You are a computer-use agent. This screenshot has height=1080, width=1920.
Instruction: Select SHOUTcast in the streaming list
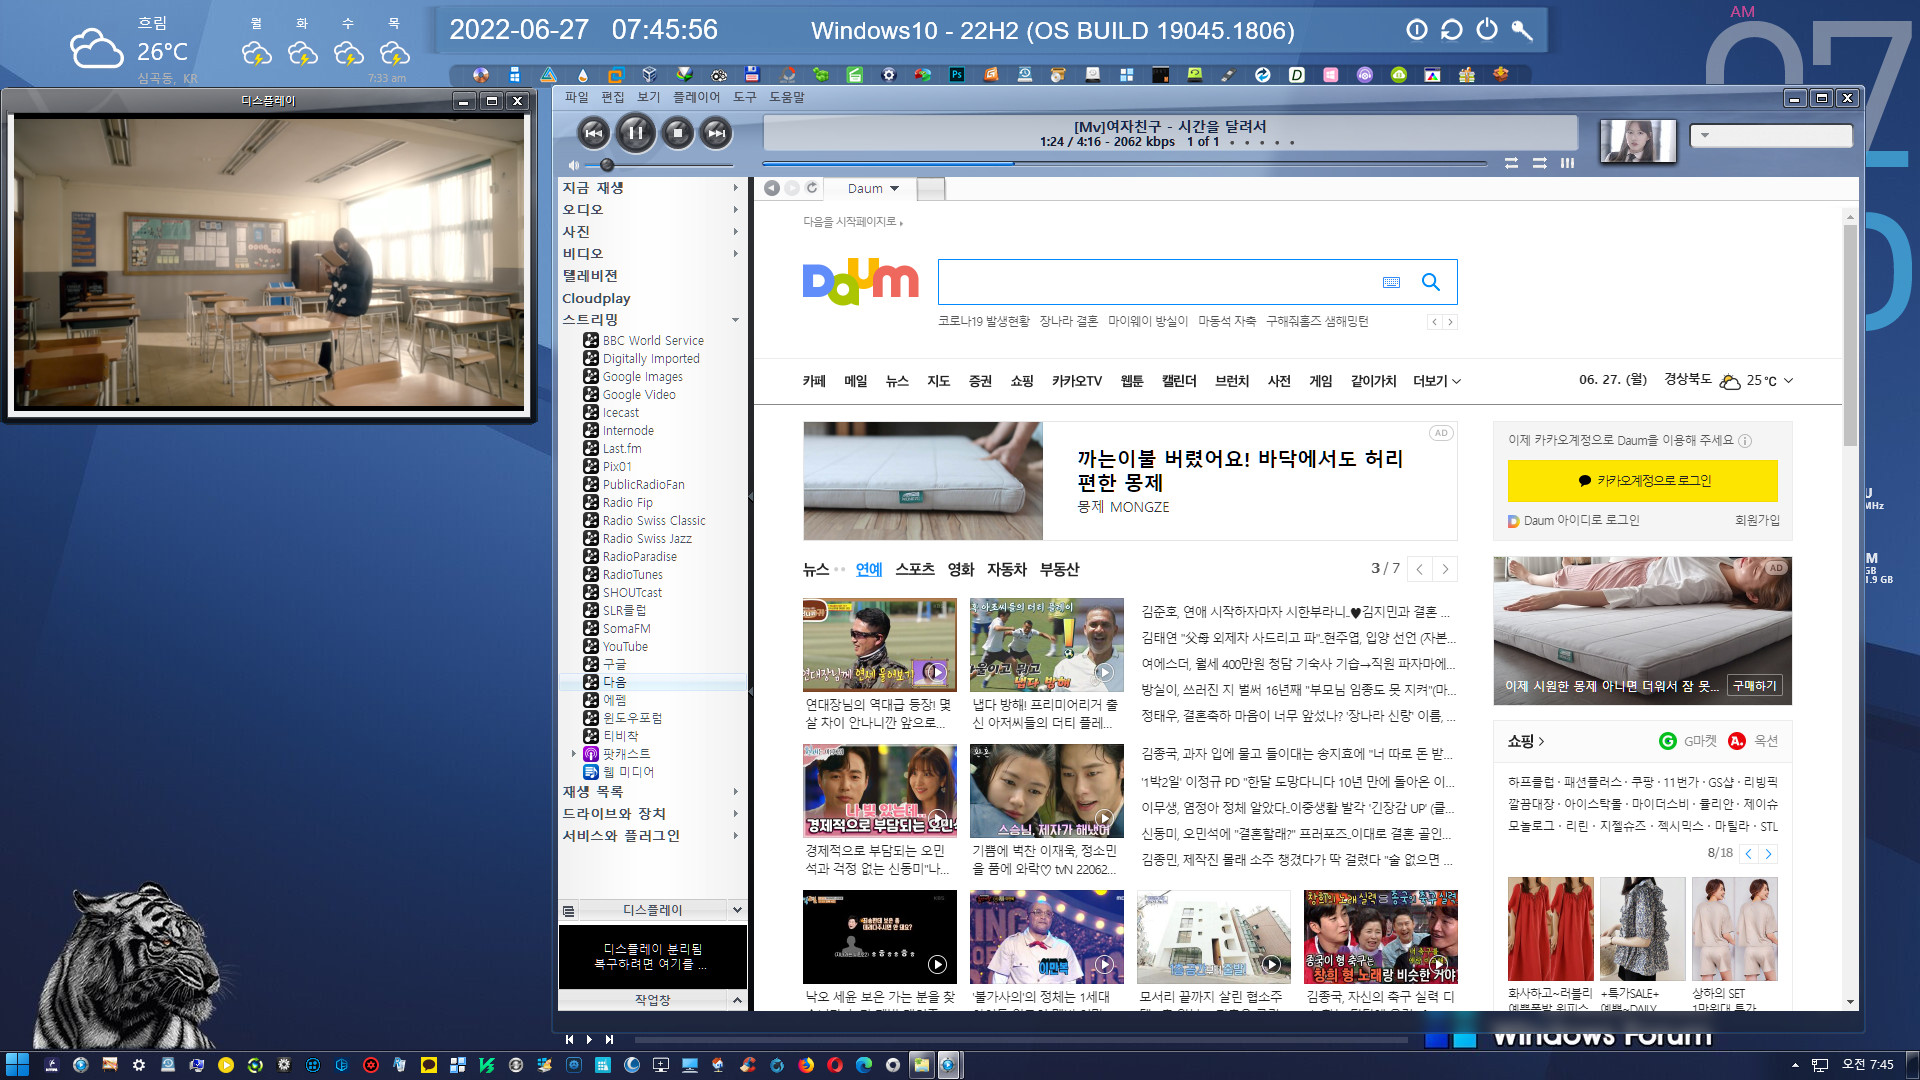point(632,593)
